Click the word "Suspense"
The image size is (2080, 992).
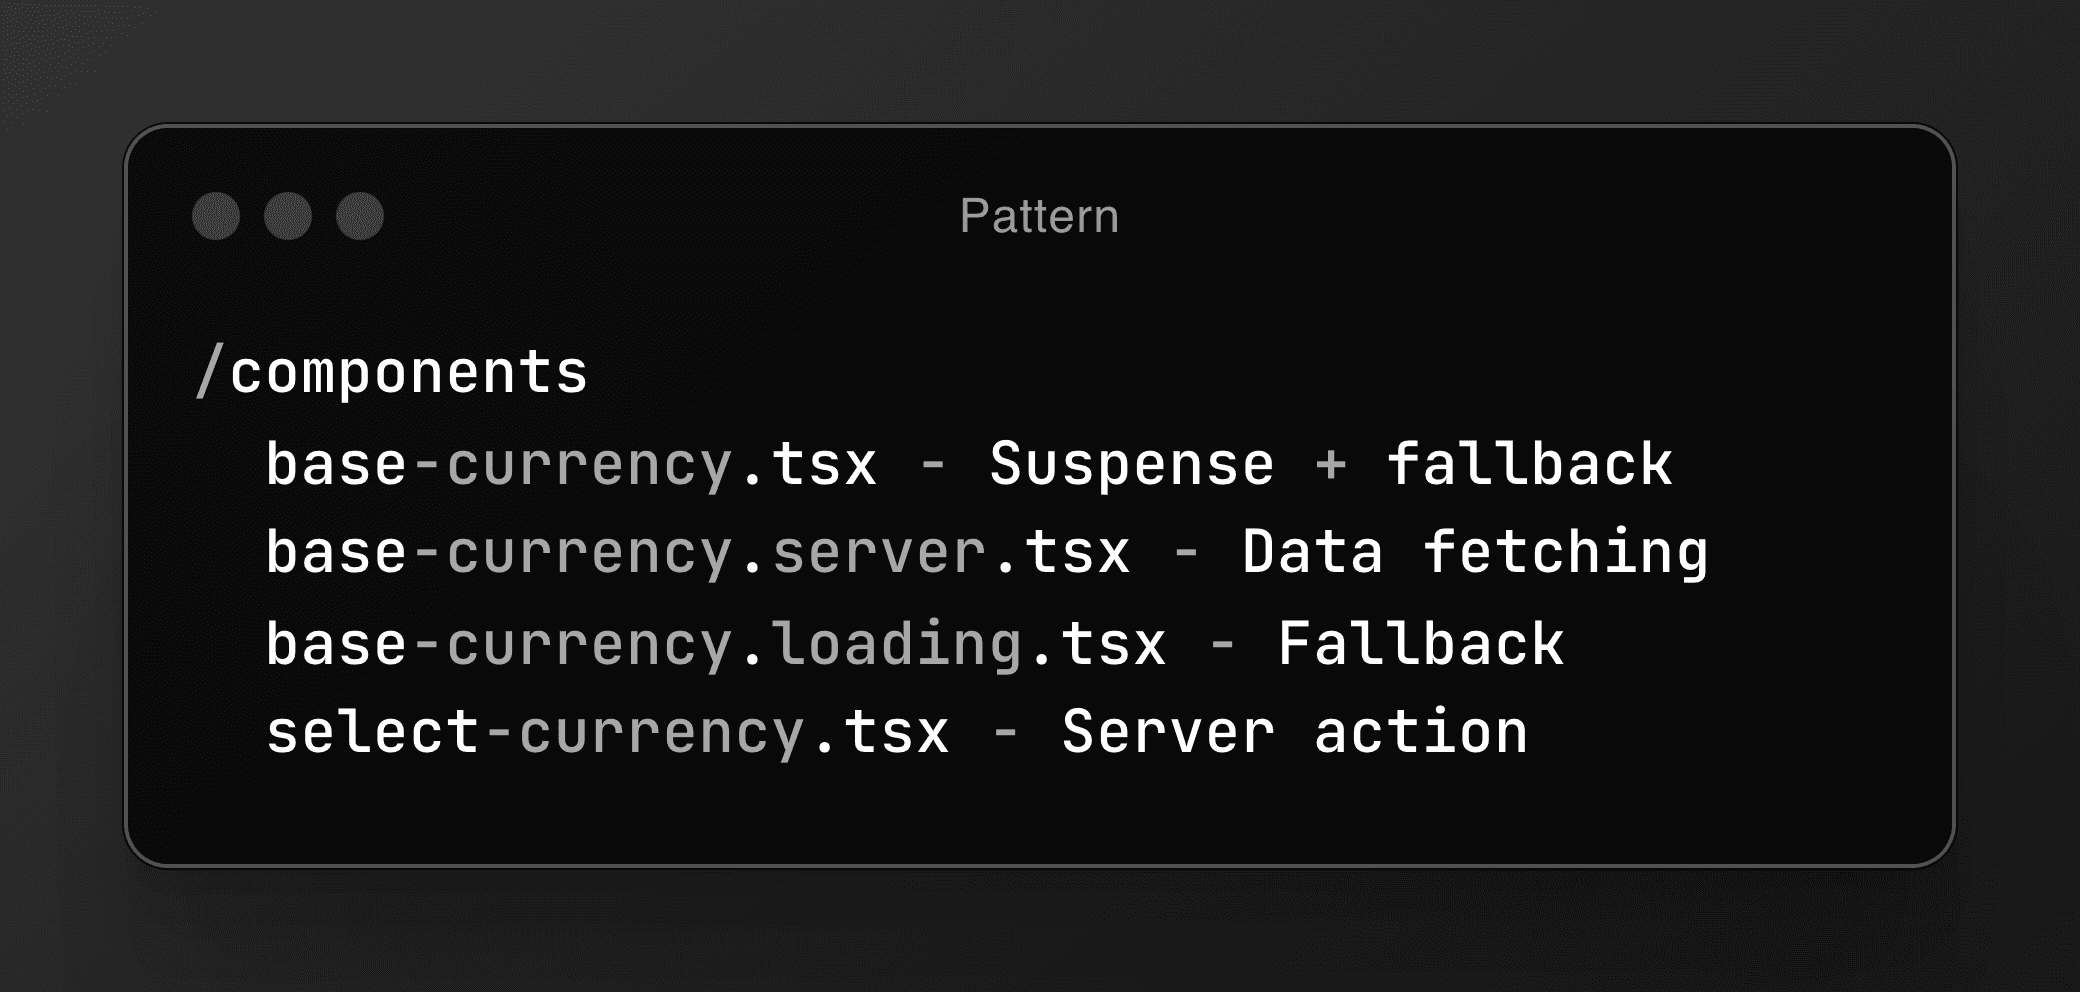[1131, 465]
